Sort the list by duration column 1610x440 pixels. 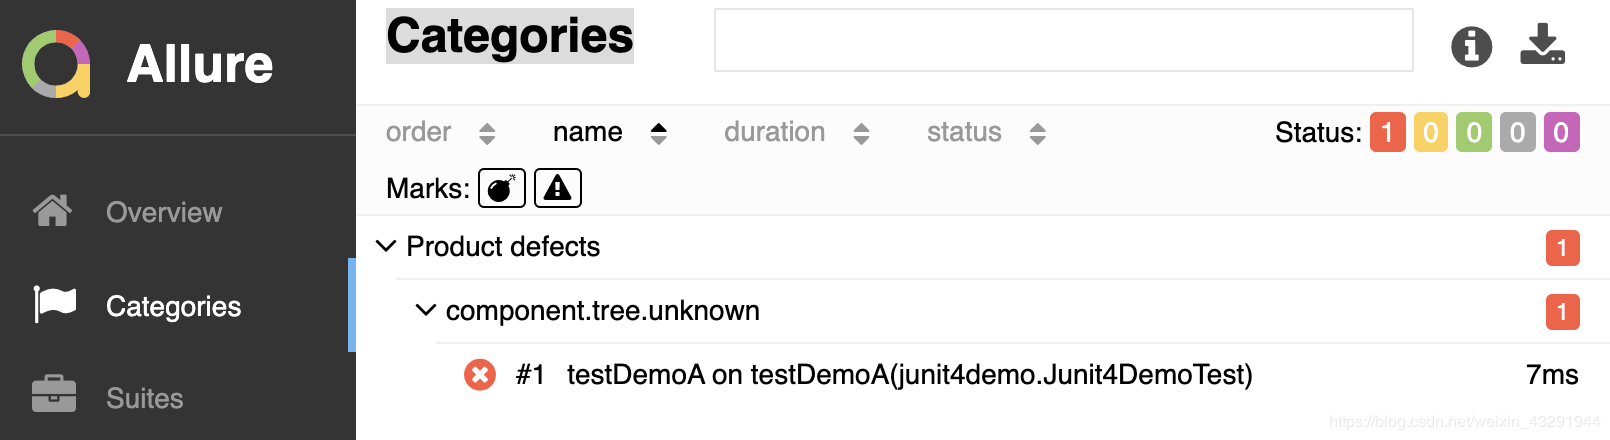[775, 132]
